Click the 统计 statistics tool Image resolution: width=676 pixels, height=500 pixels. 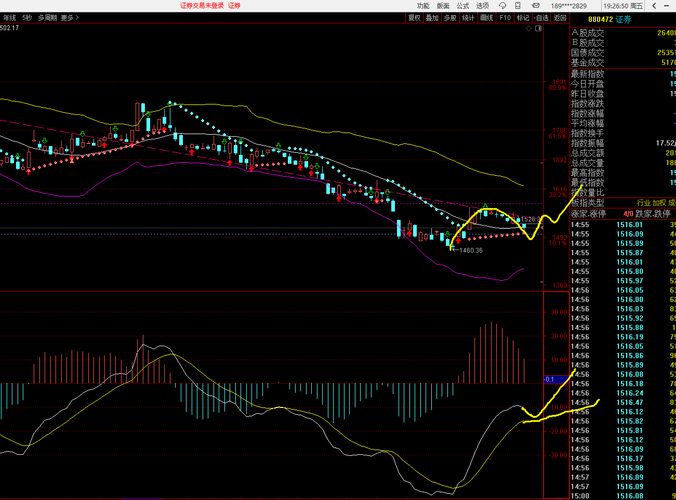[x=468, y=17]
